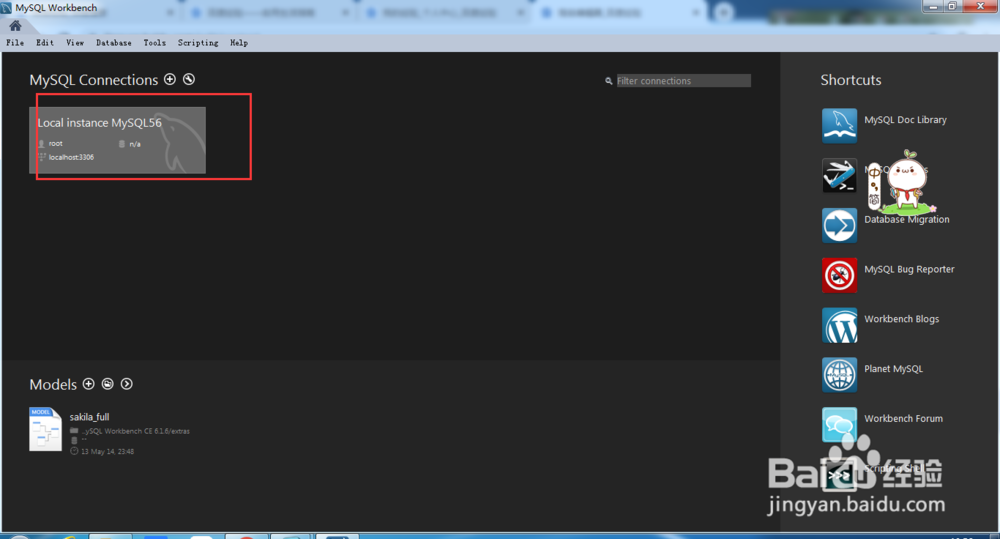Image resolution: width=1000 pixels, height=539 pixels.
Task: Click the Filter connections search field
Action: click(683, 81)
